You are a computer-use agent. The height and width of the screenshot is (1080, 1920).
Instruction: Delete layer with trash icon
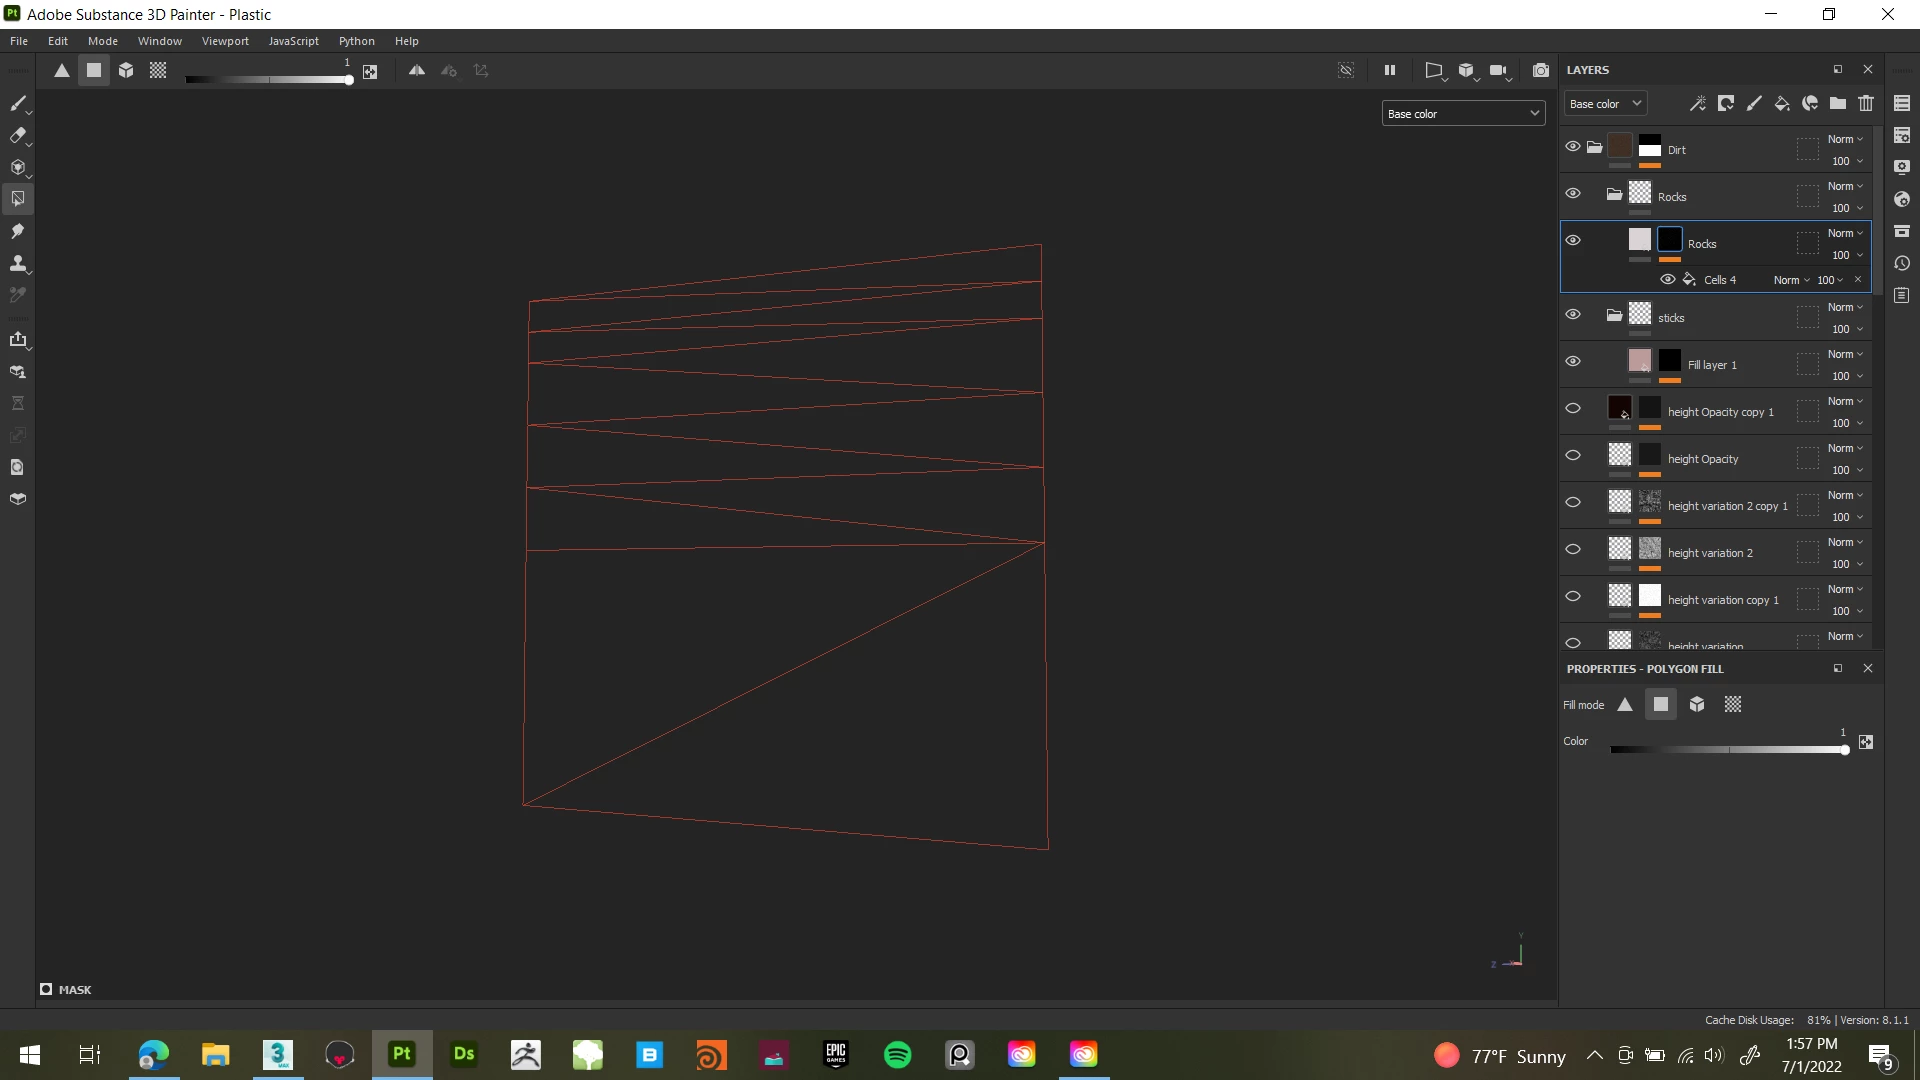pos(1866,103)
